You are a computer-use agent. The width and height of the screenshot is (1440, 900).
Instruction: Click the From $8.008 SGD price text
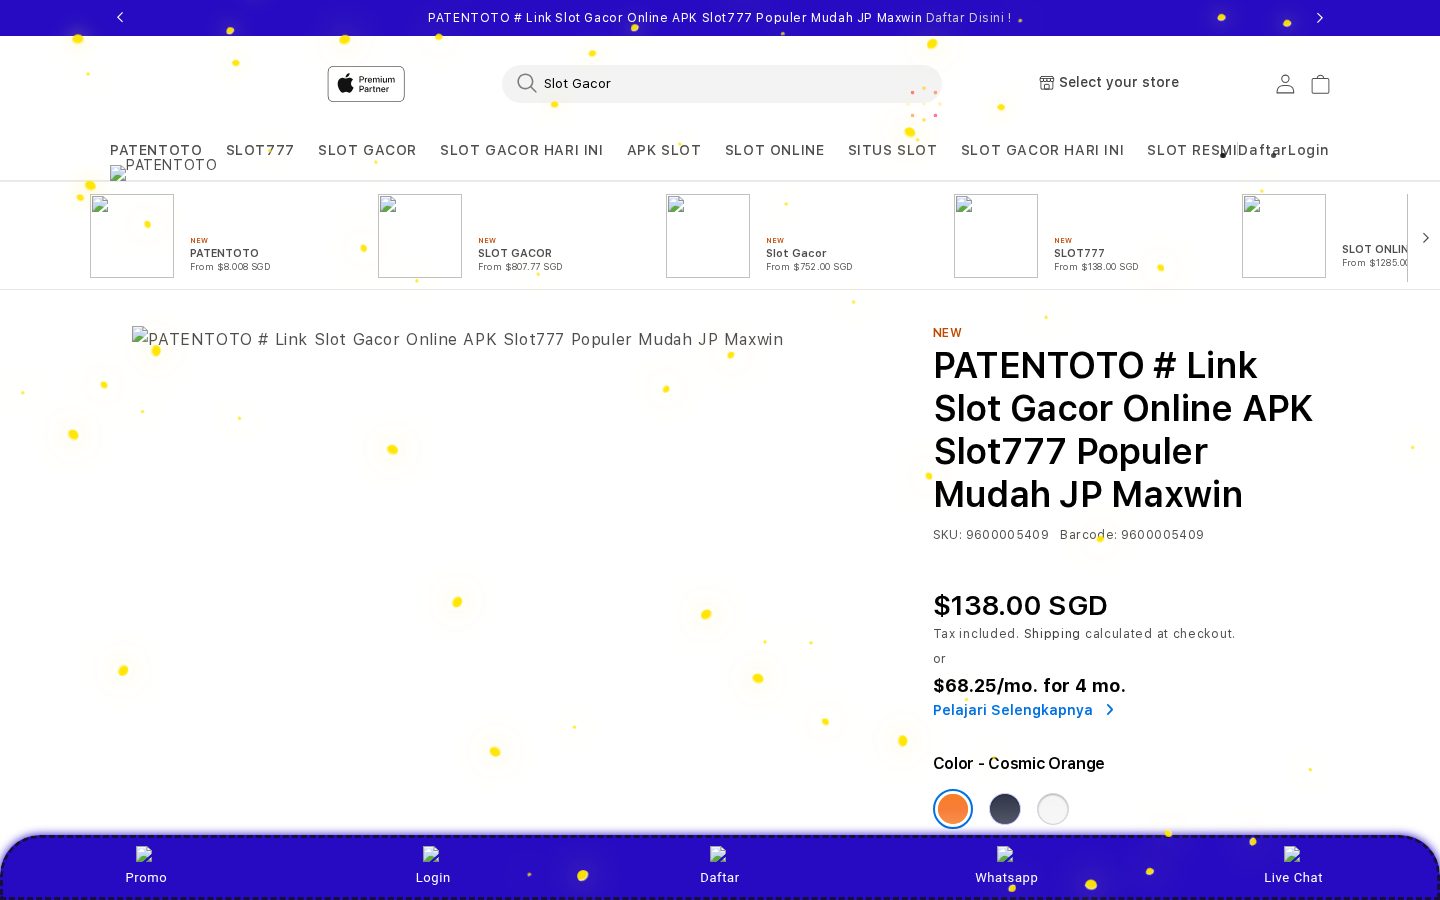point(230,267)
